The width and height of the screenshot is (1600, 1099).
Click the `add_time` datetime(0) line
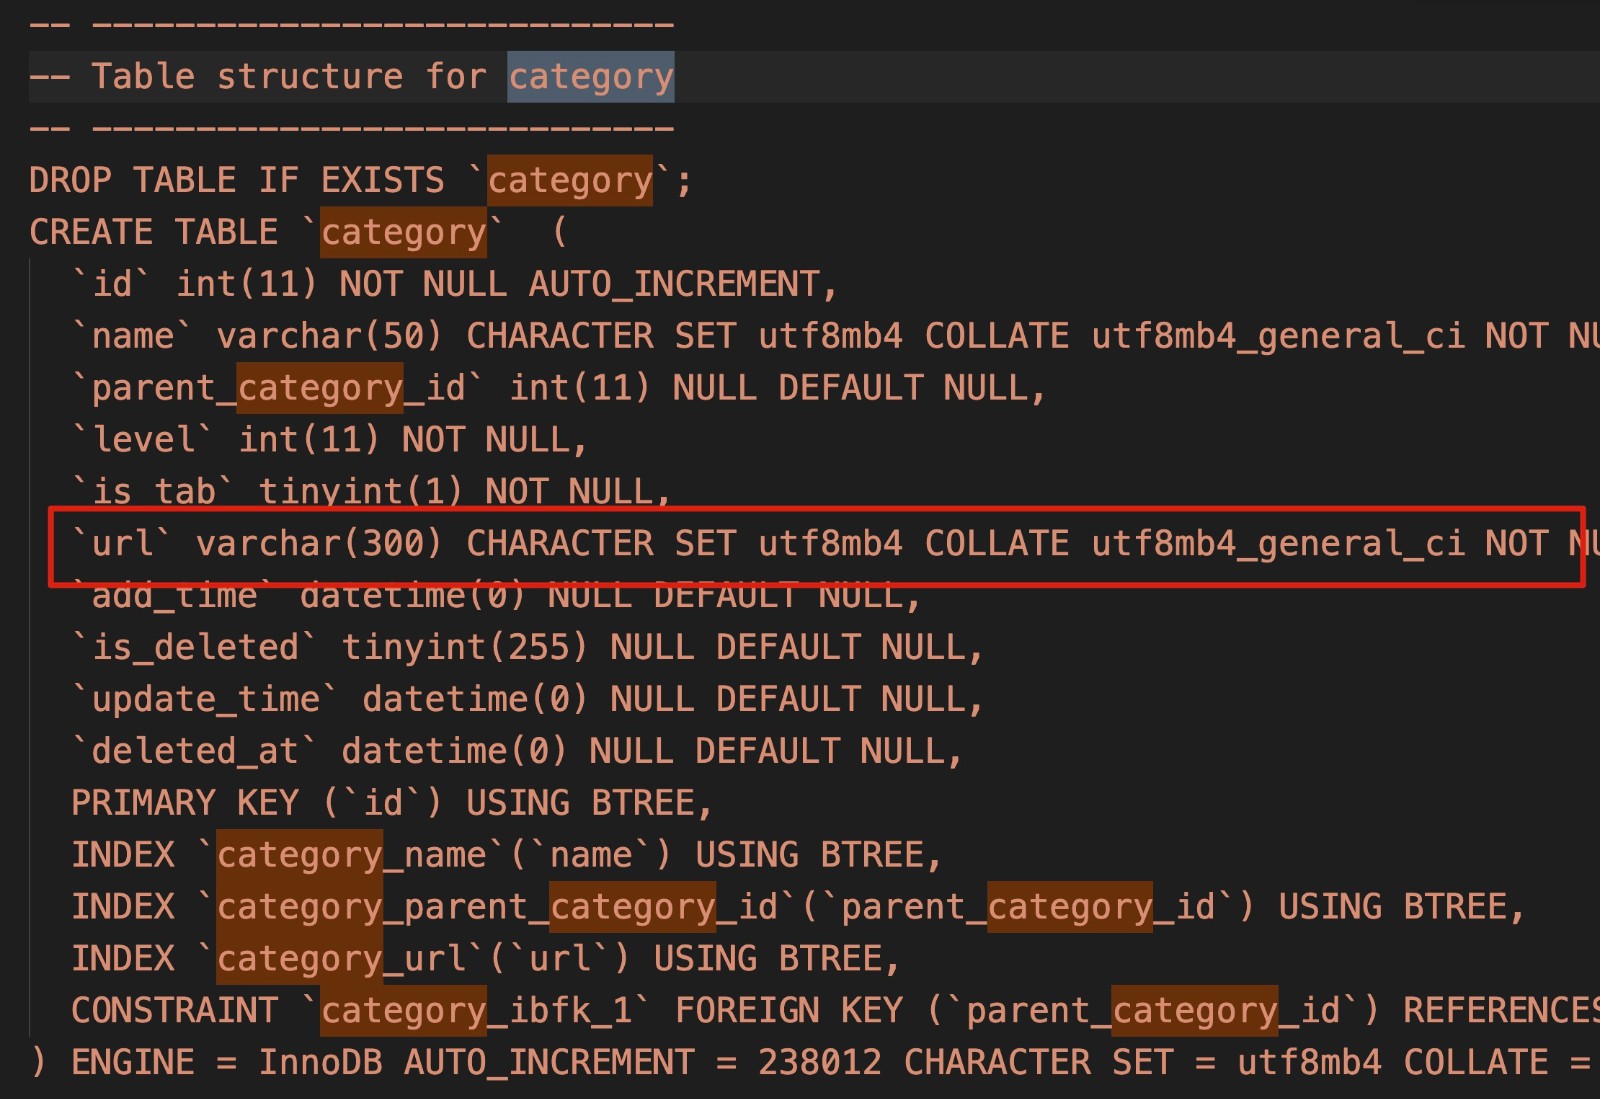[496, 597]
